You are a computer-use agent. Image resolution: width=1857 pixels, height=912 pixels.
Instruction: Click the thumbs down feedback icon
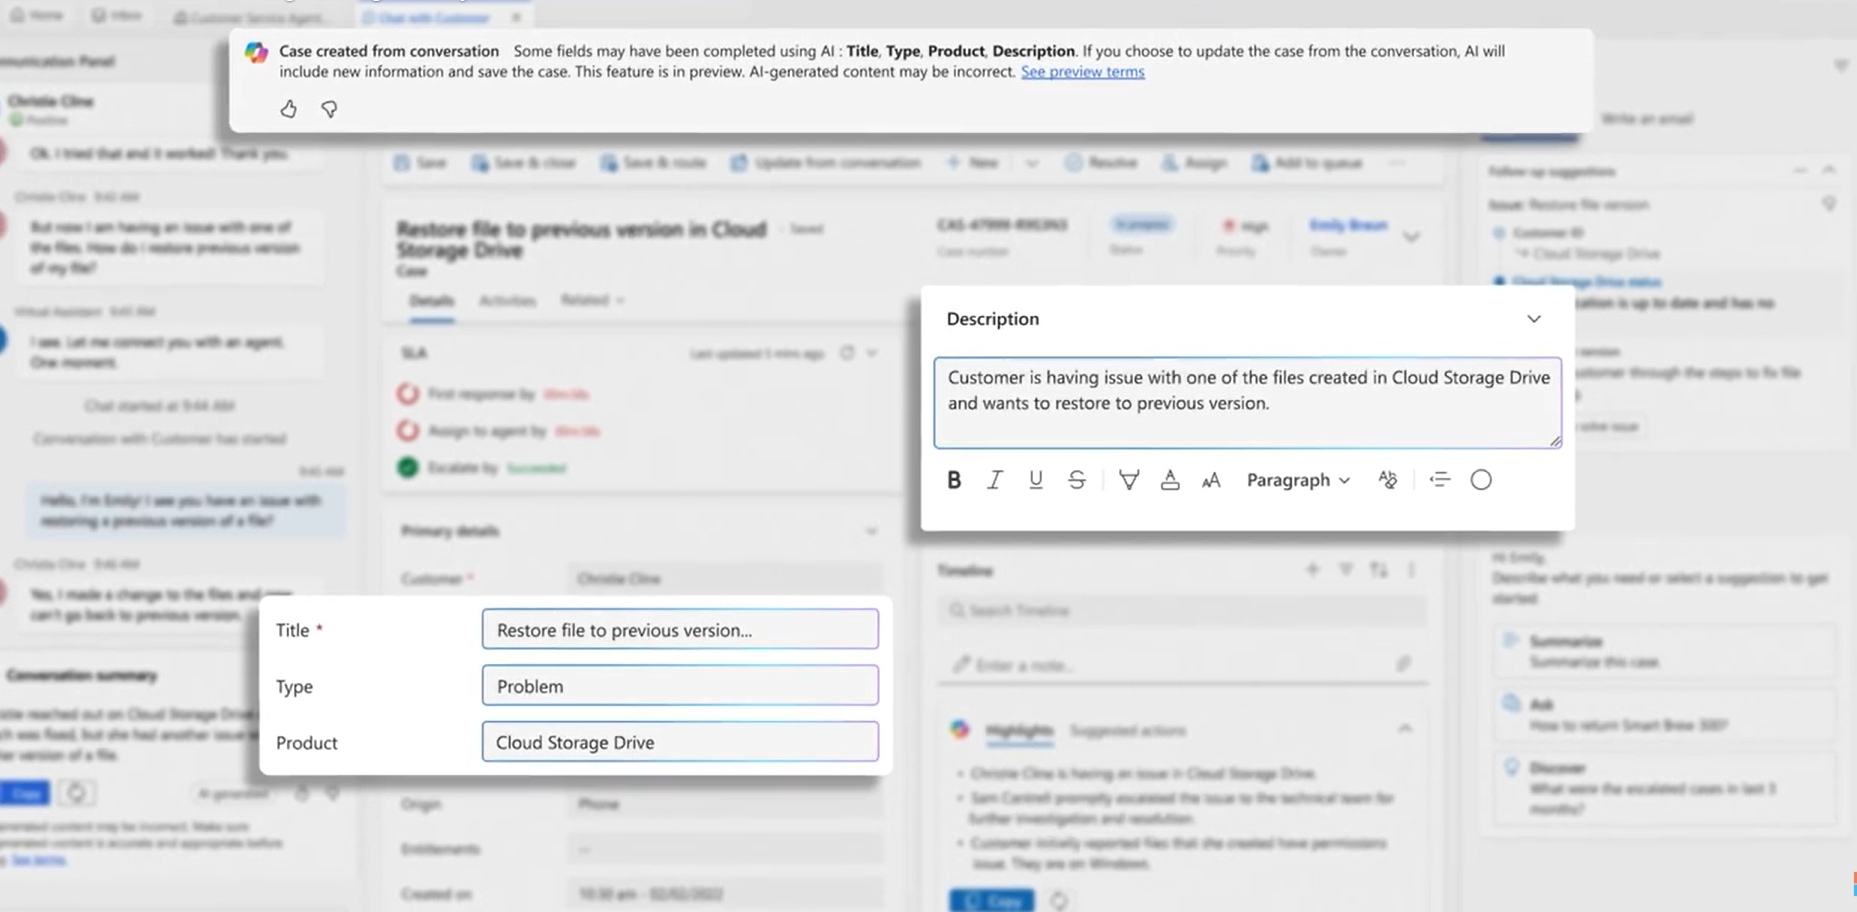[329, 109]
